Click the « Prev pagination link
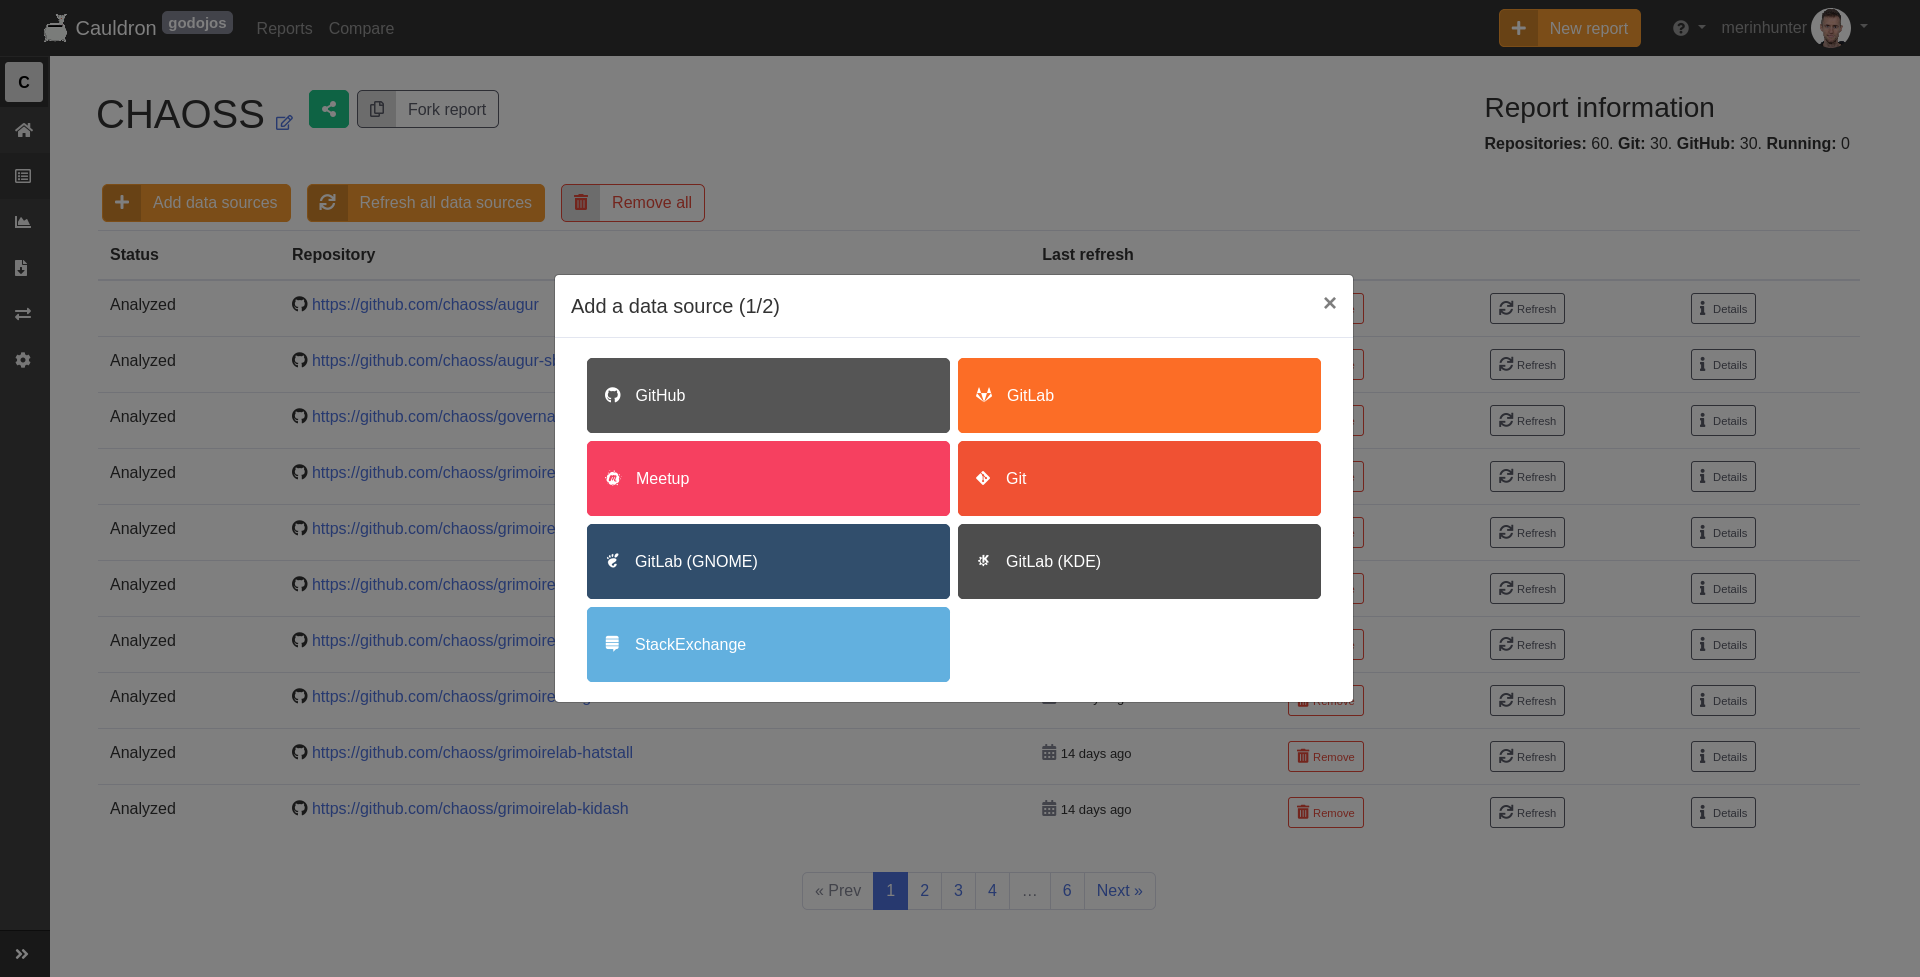1920x977 pixels. coord(838,891)
